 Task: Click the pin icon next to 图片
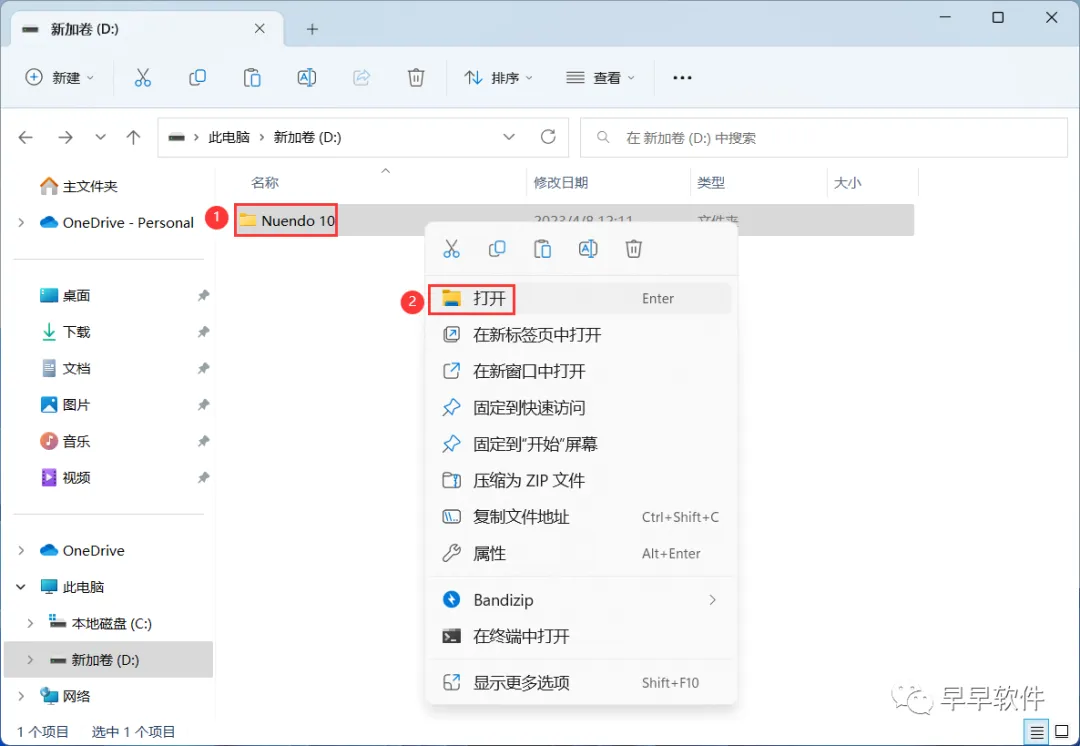point(203,405)
